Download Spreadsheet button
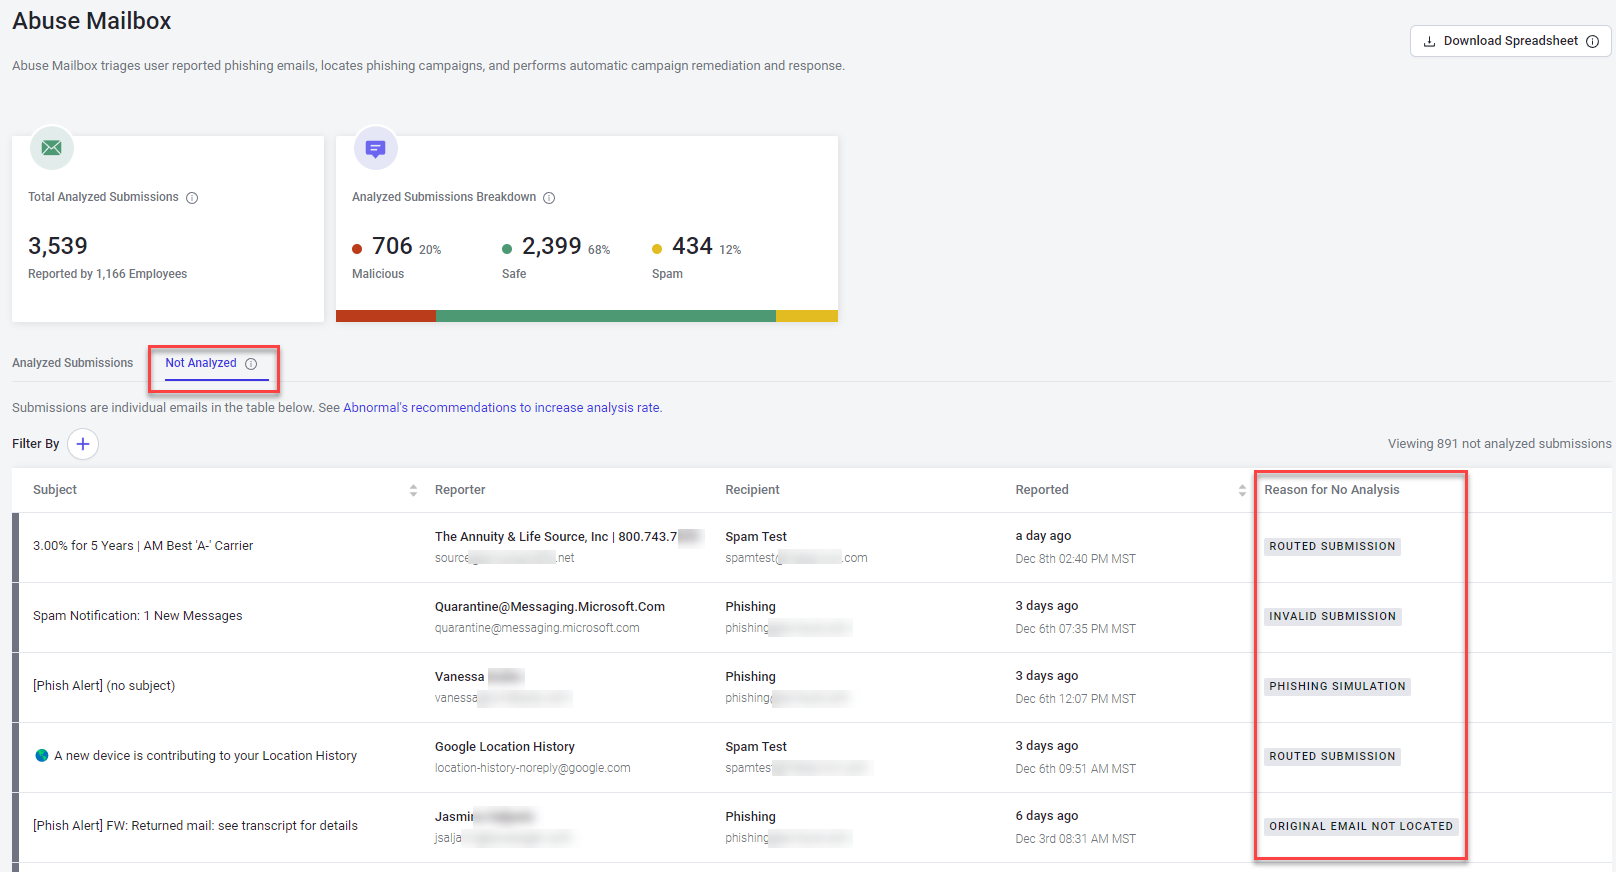This screenshot has height=872, width=1616. 1510,41
